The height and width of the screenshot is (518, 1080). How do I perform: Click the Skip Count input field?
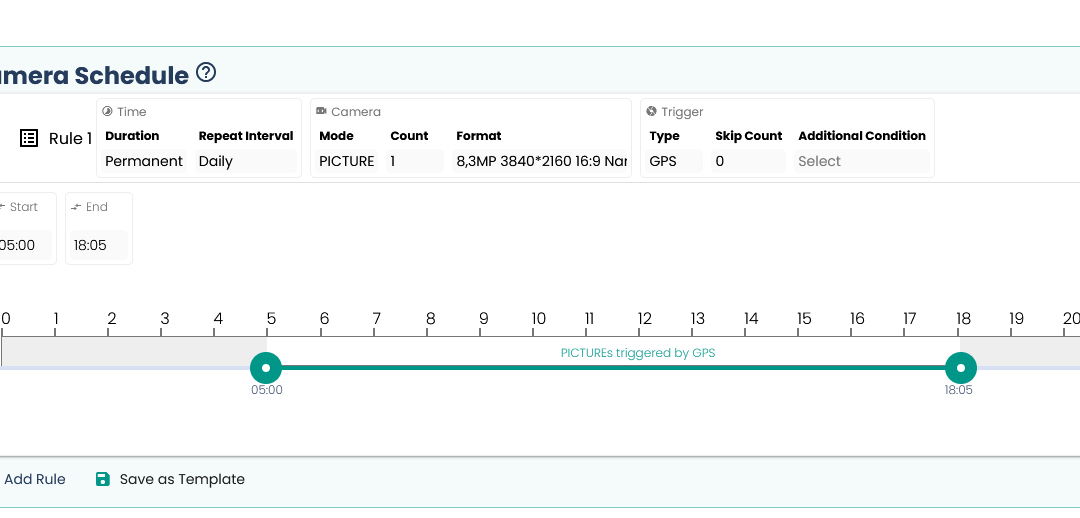[x=748, y=161]
